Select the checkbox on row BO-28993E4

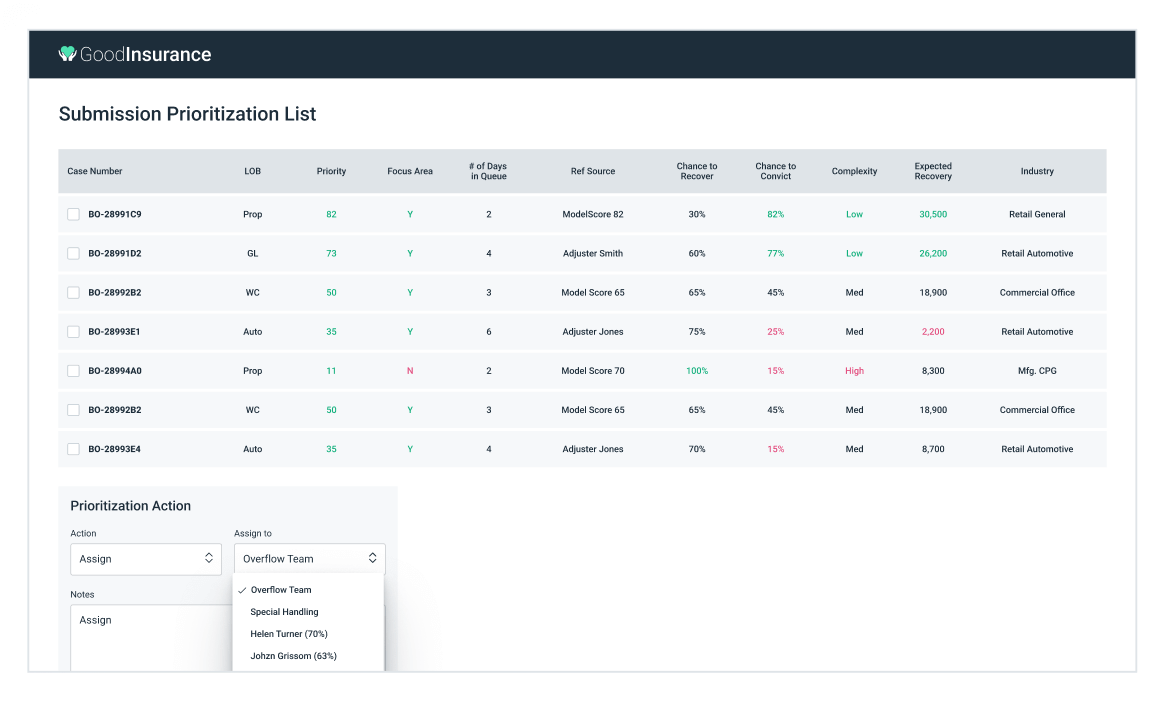click(73, 449)
